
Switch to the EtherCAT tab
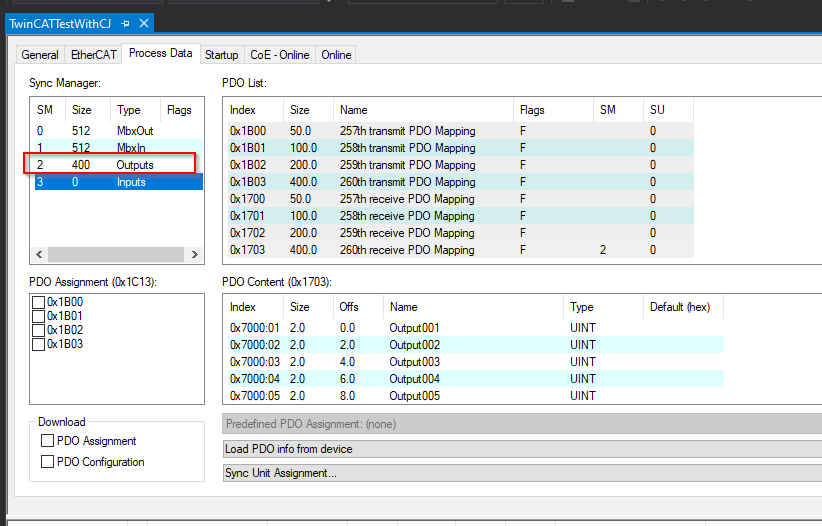pyautogui.click(x=93, y=55)
